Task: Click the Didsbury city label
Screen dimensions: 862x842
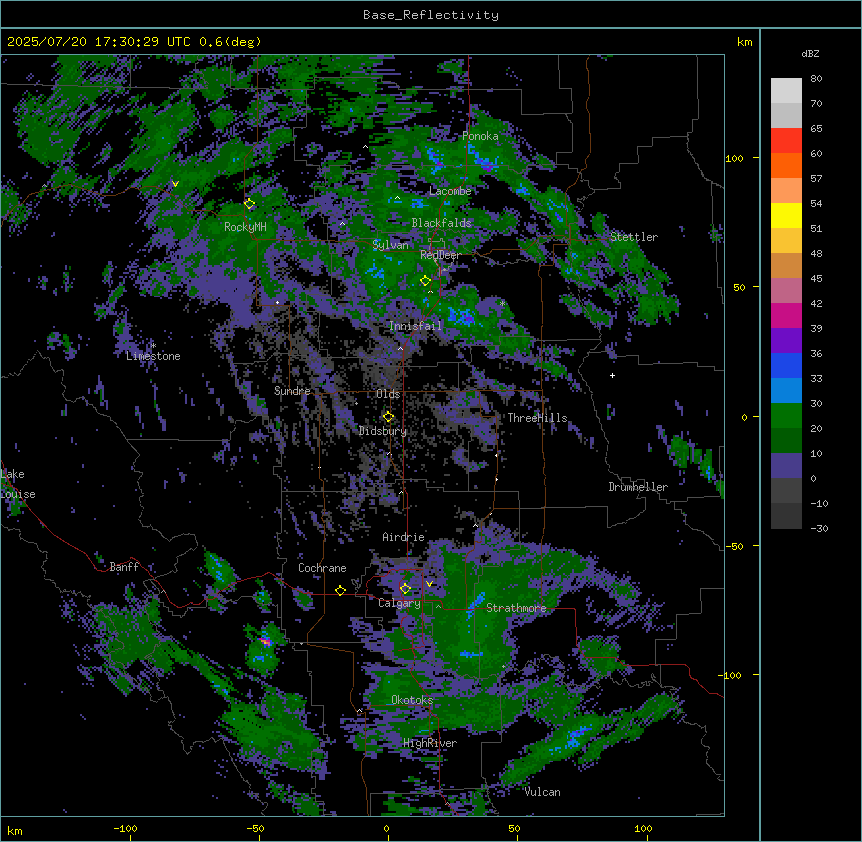Action: 383,431
